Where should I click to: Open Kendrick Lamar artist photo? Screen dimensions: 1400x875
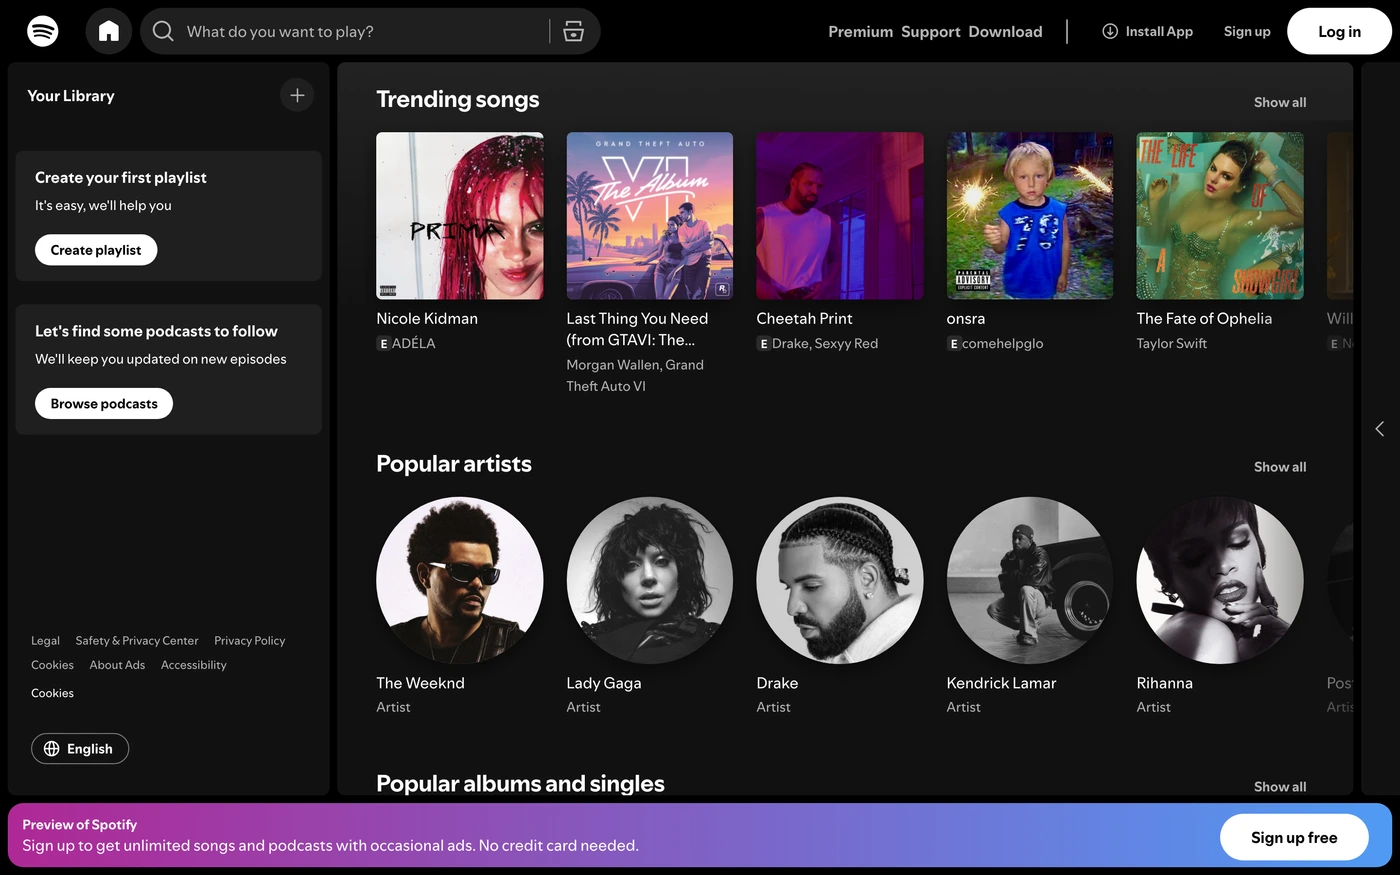click(1030, 581)
